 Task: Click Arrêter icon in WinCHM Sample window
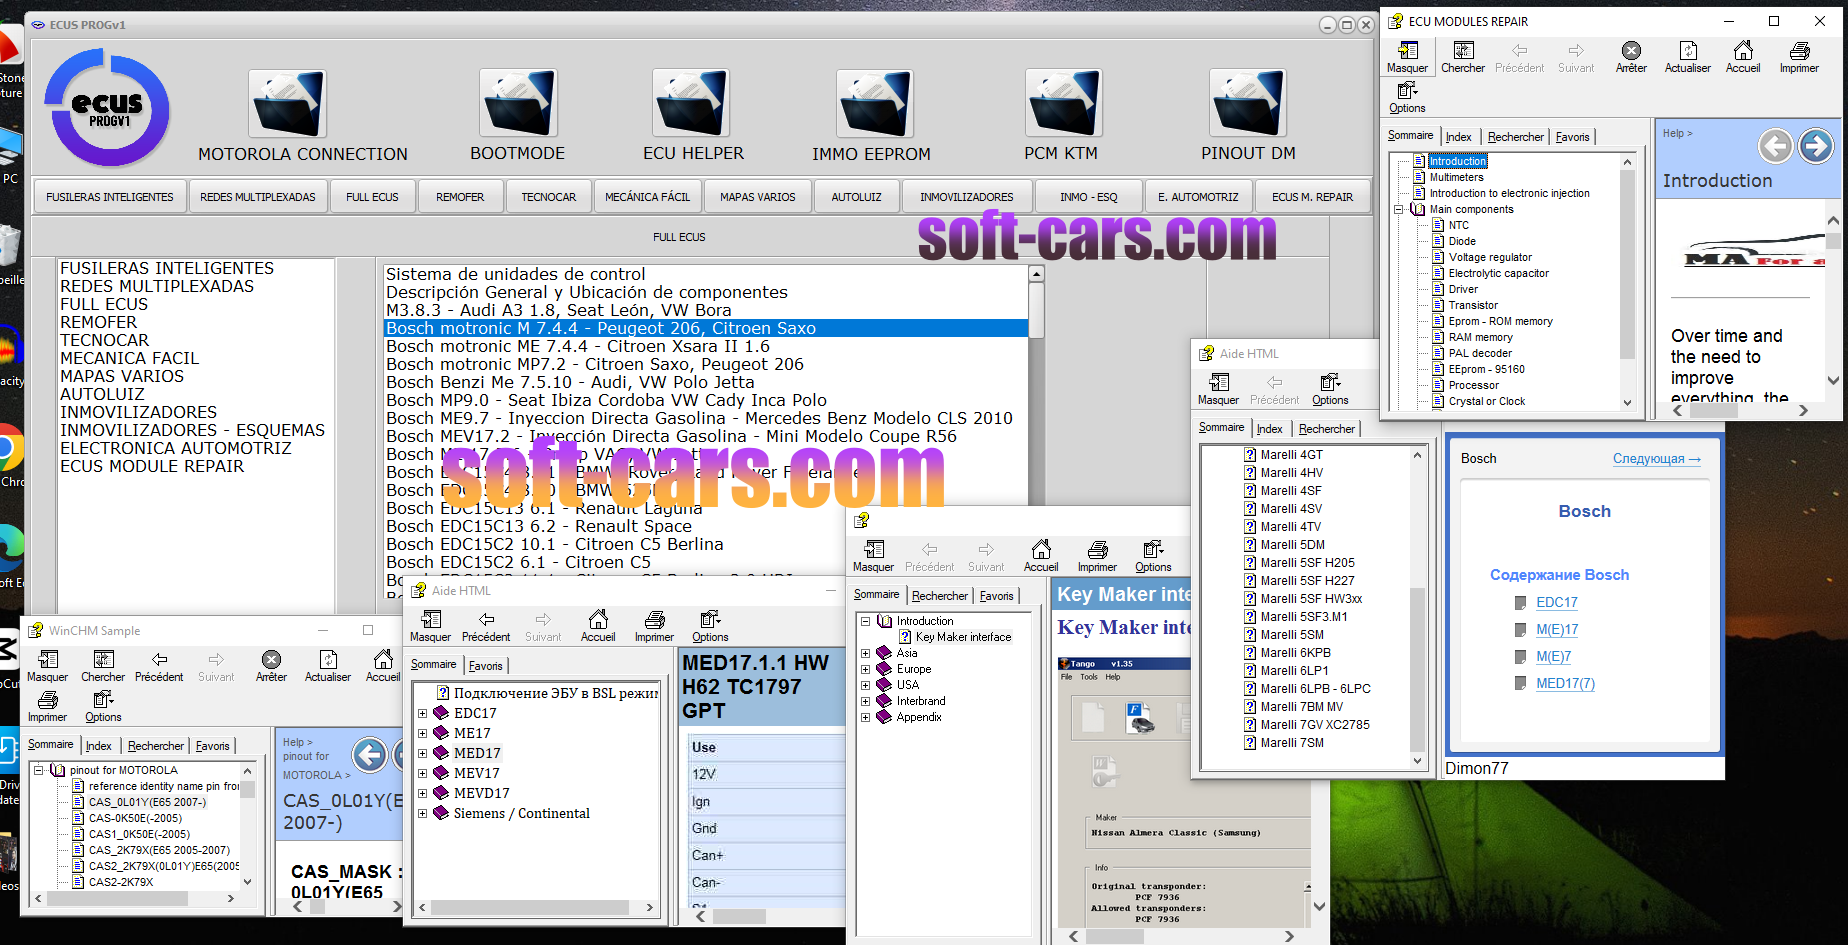[271, 666]
